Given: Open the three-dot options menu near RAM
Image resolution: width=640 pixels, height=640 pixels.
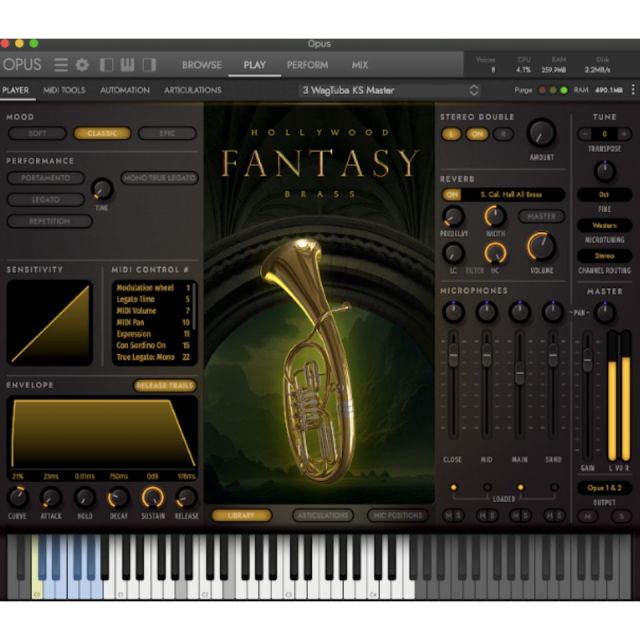Looking at the screenshot, I should click(x=633, y=90).
